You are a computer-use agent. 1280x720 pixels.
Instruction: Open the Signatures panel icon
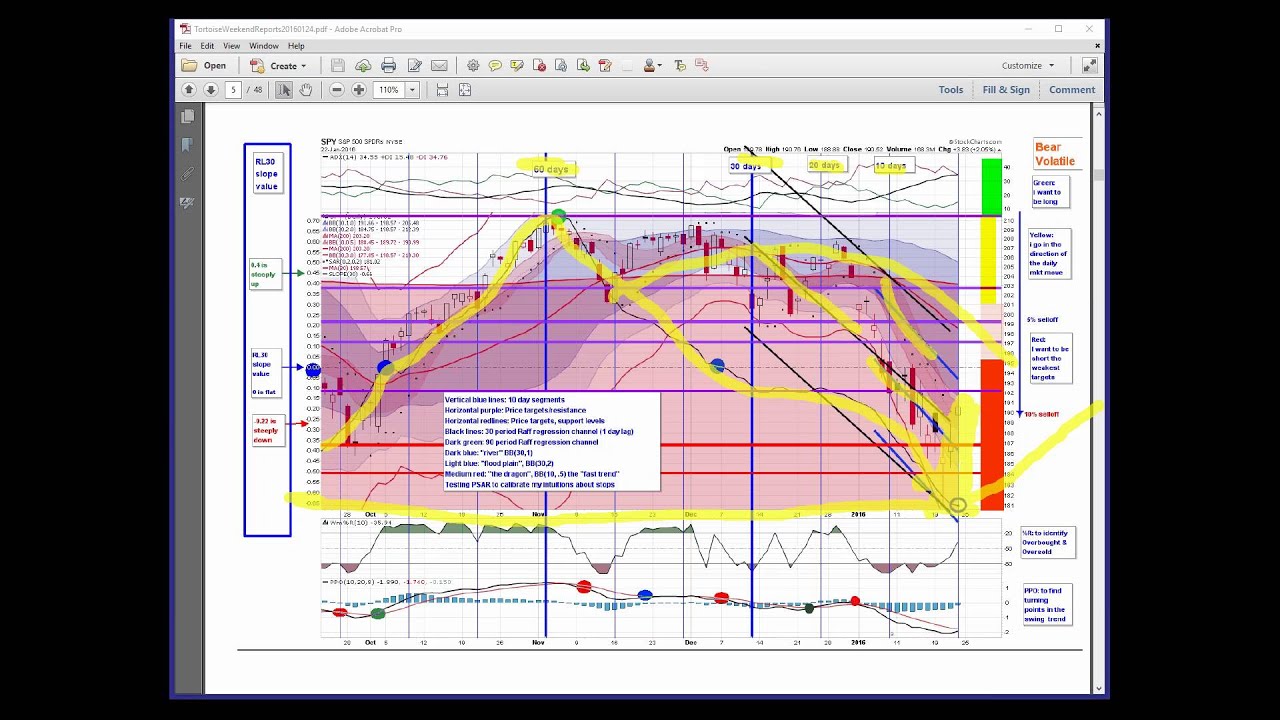point(187,203)
